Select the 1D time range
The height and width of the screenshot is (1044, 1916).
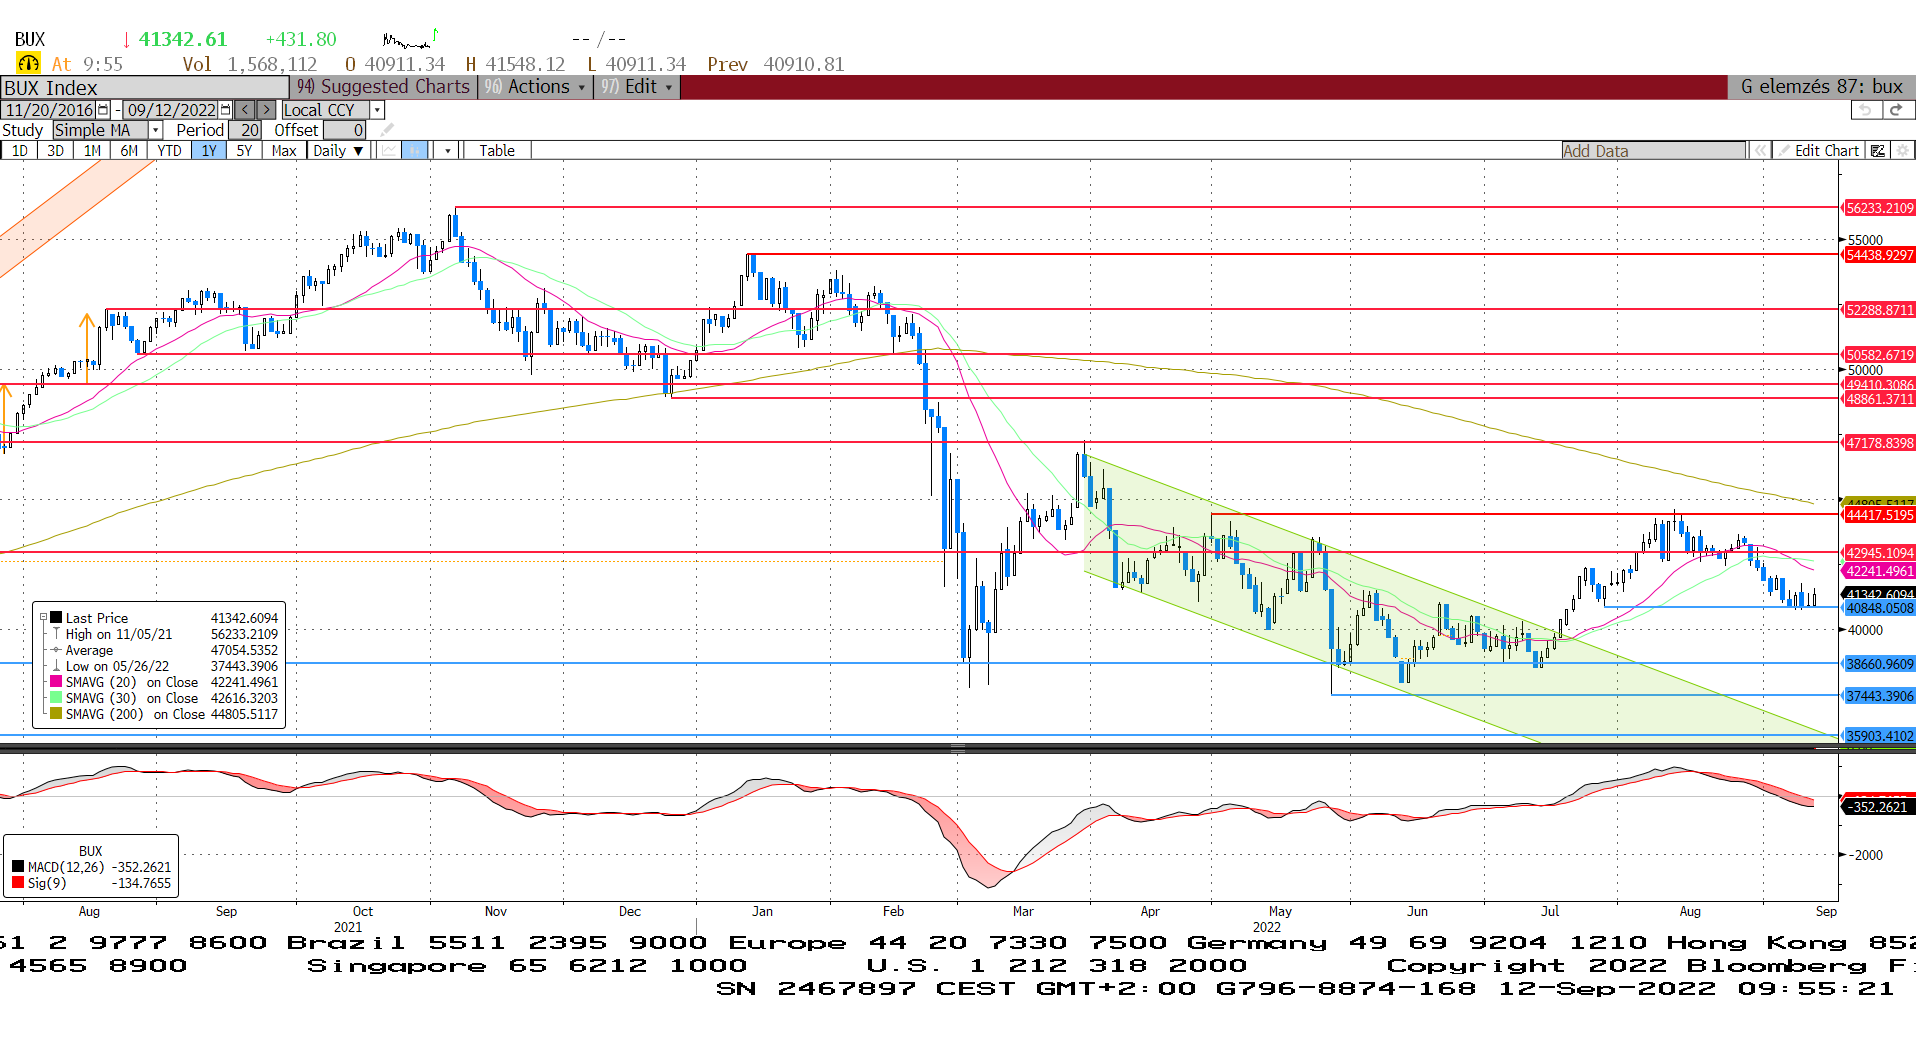click(19, 150)
